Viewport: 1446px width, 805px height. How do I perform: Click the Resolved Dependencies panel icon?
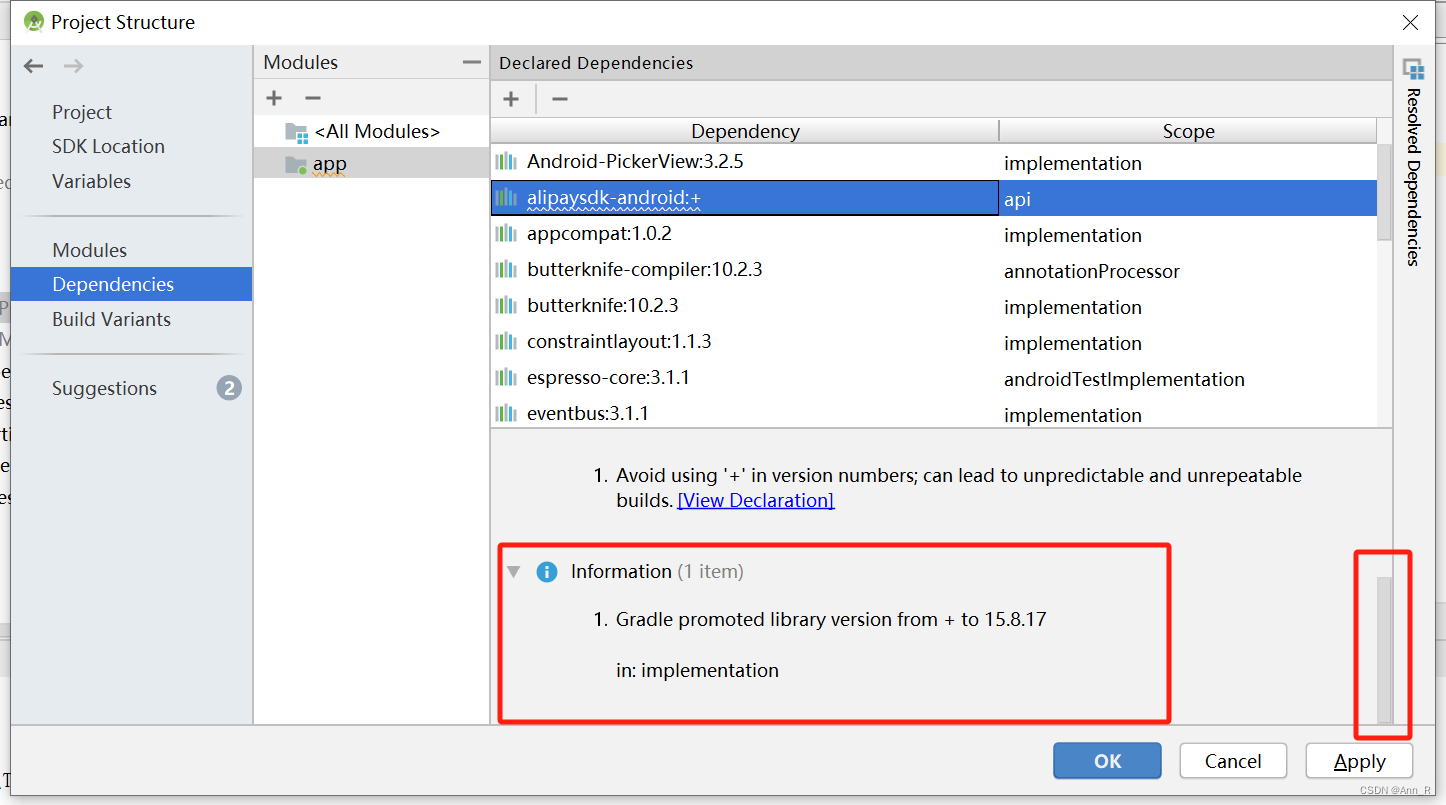click(x=1413, y=69)
